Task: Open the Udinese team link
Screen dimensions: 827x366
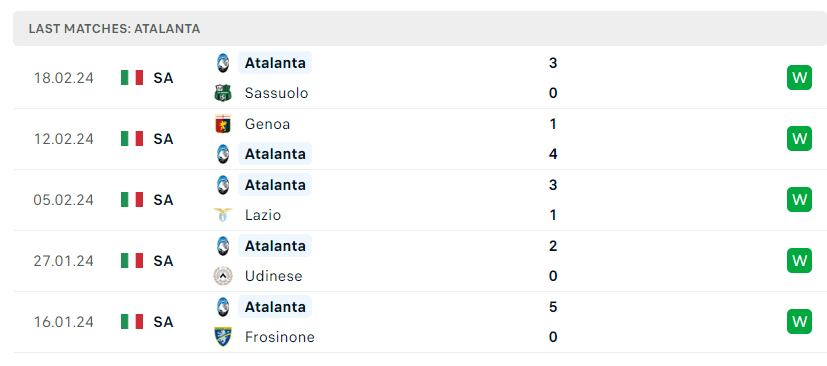Action: [x=273, y=276]
